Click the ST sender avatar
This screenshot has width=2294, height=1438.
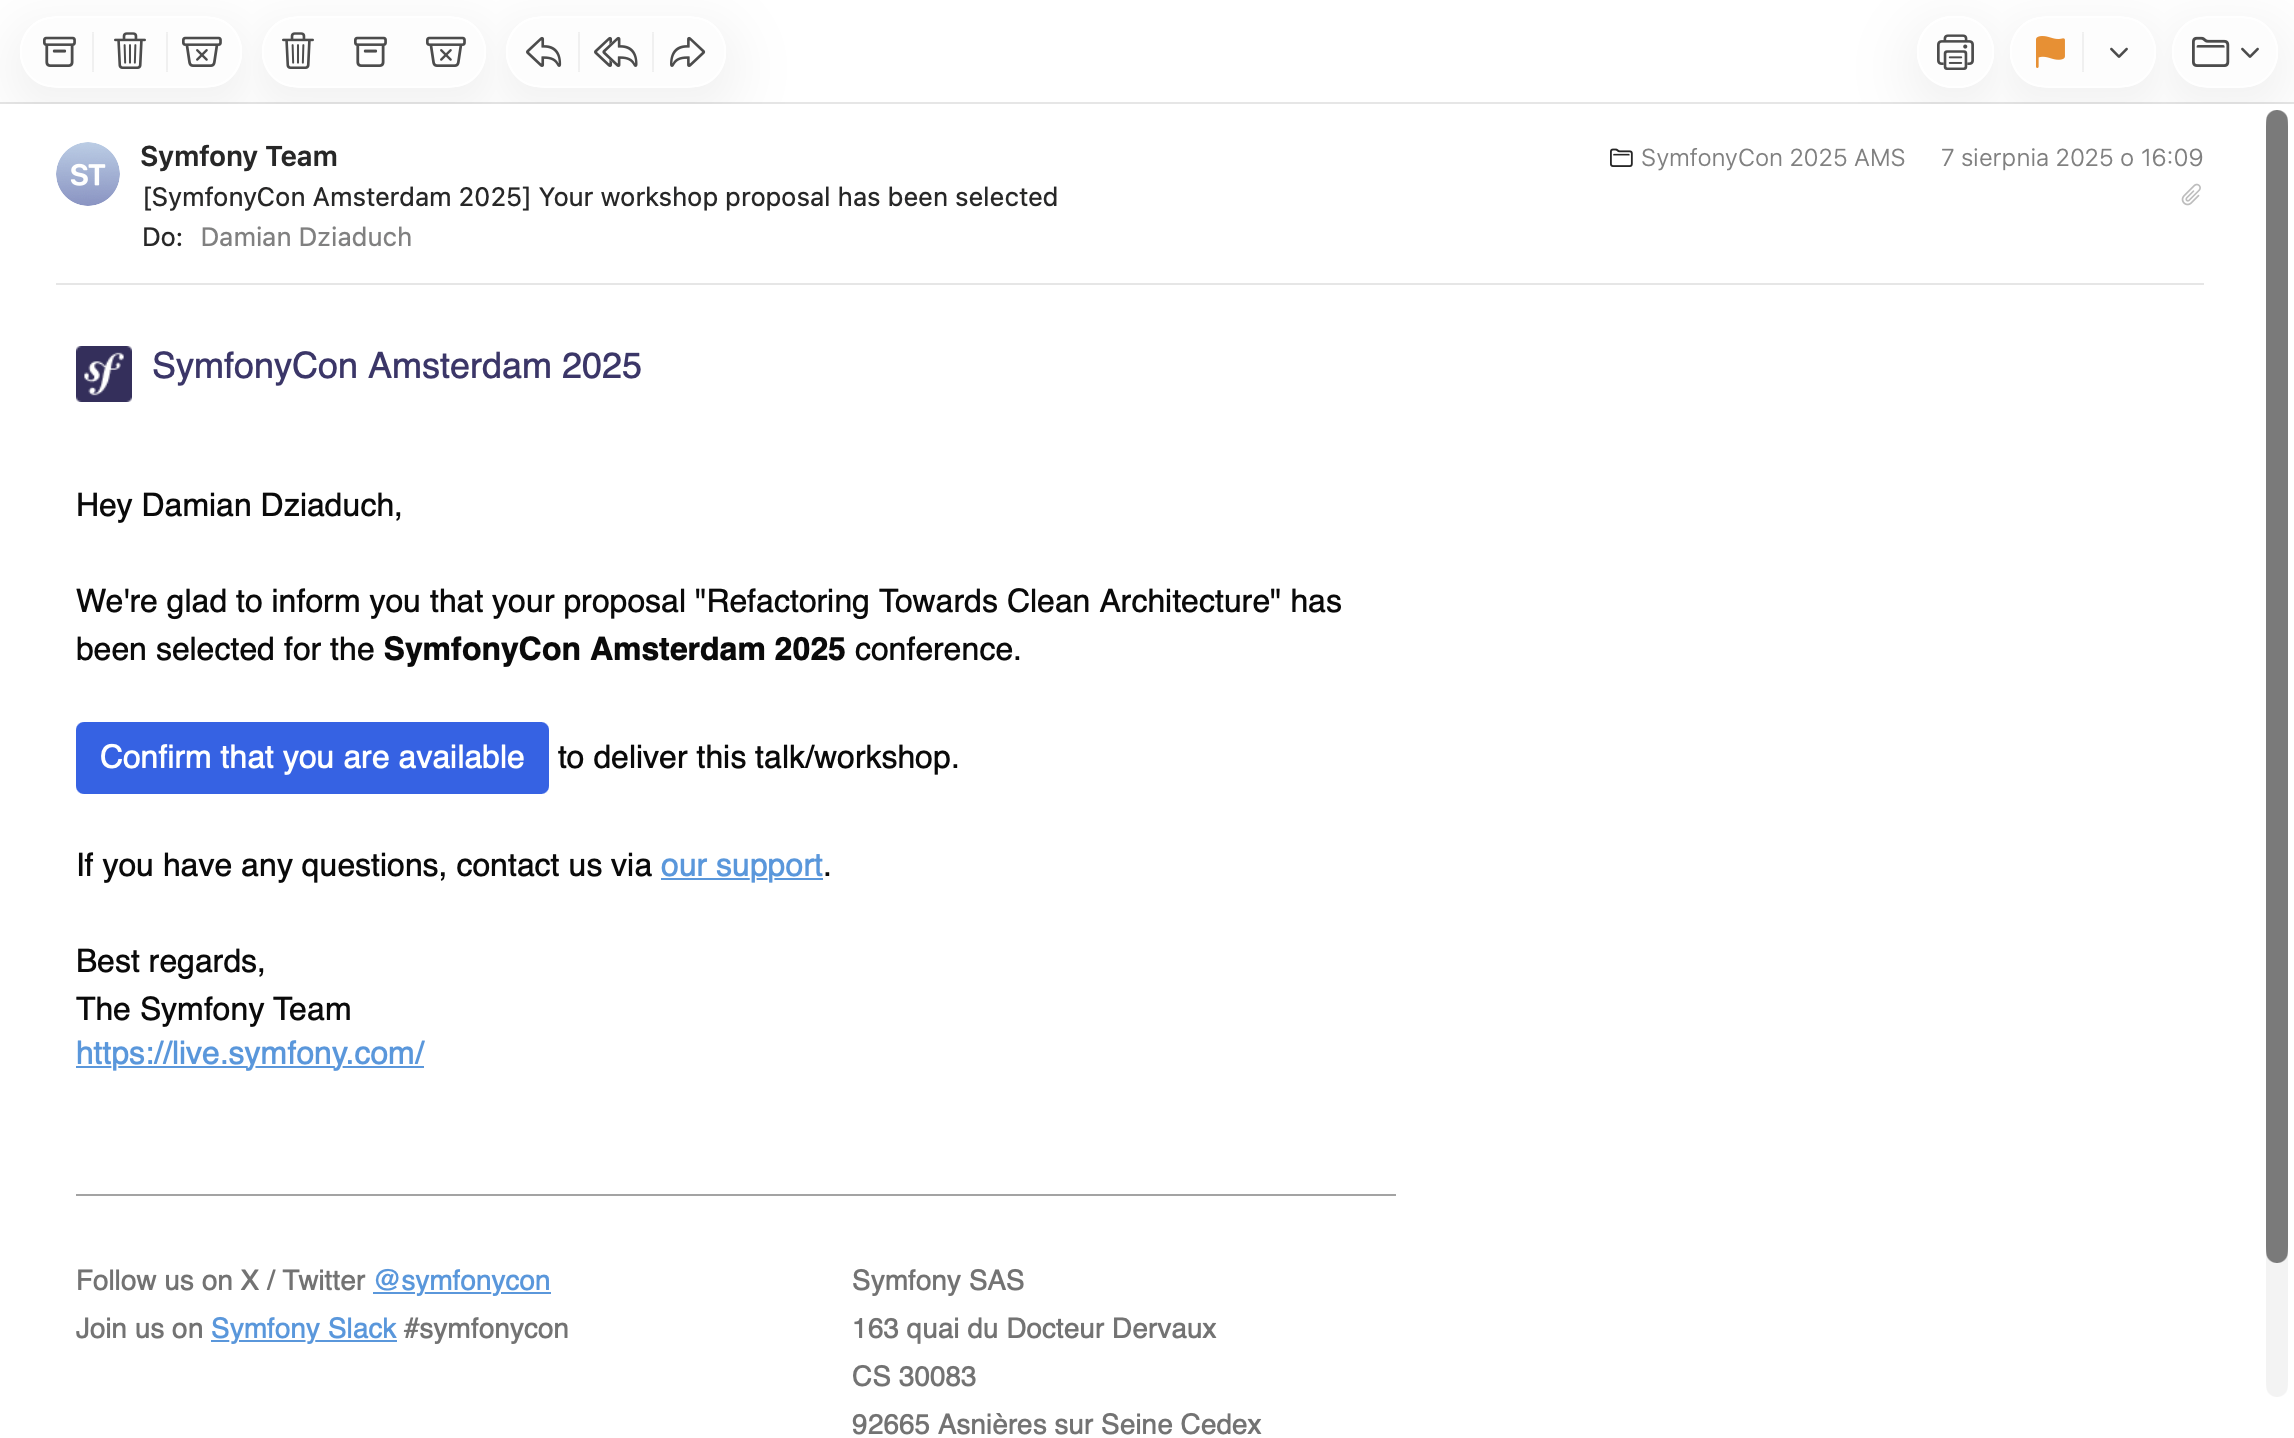[88, 174]
